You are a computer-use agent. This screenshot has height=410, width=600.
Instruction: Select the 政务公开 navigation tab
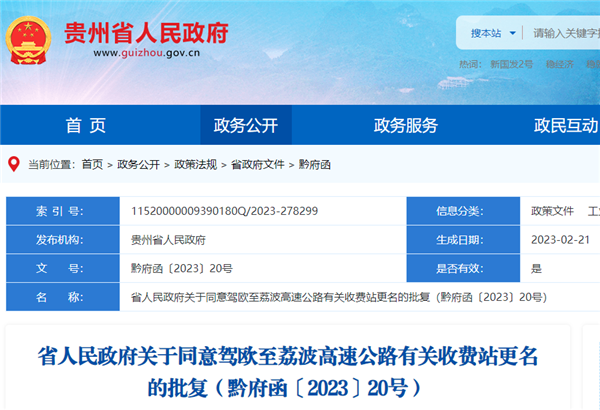[x=246, y=126]
